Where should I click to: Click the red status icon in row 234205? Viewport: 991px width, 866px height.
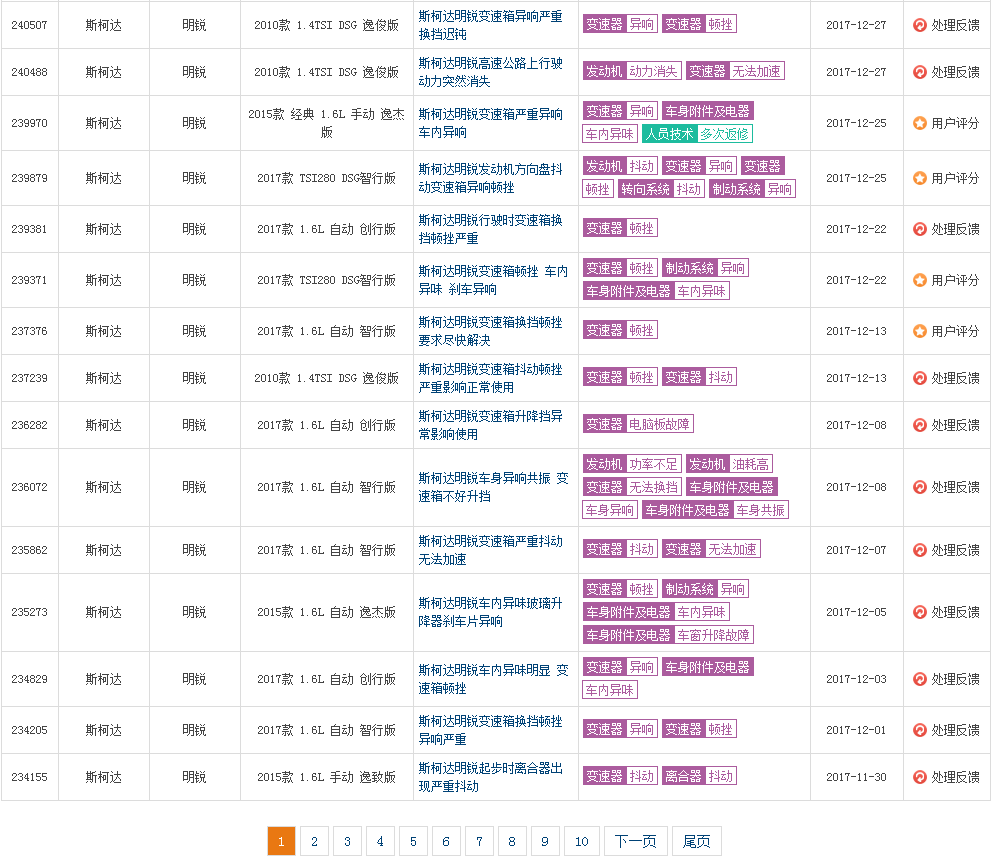pos(920,730)
